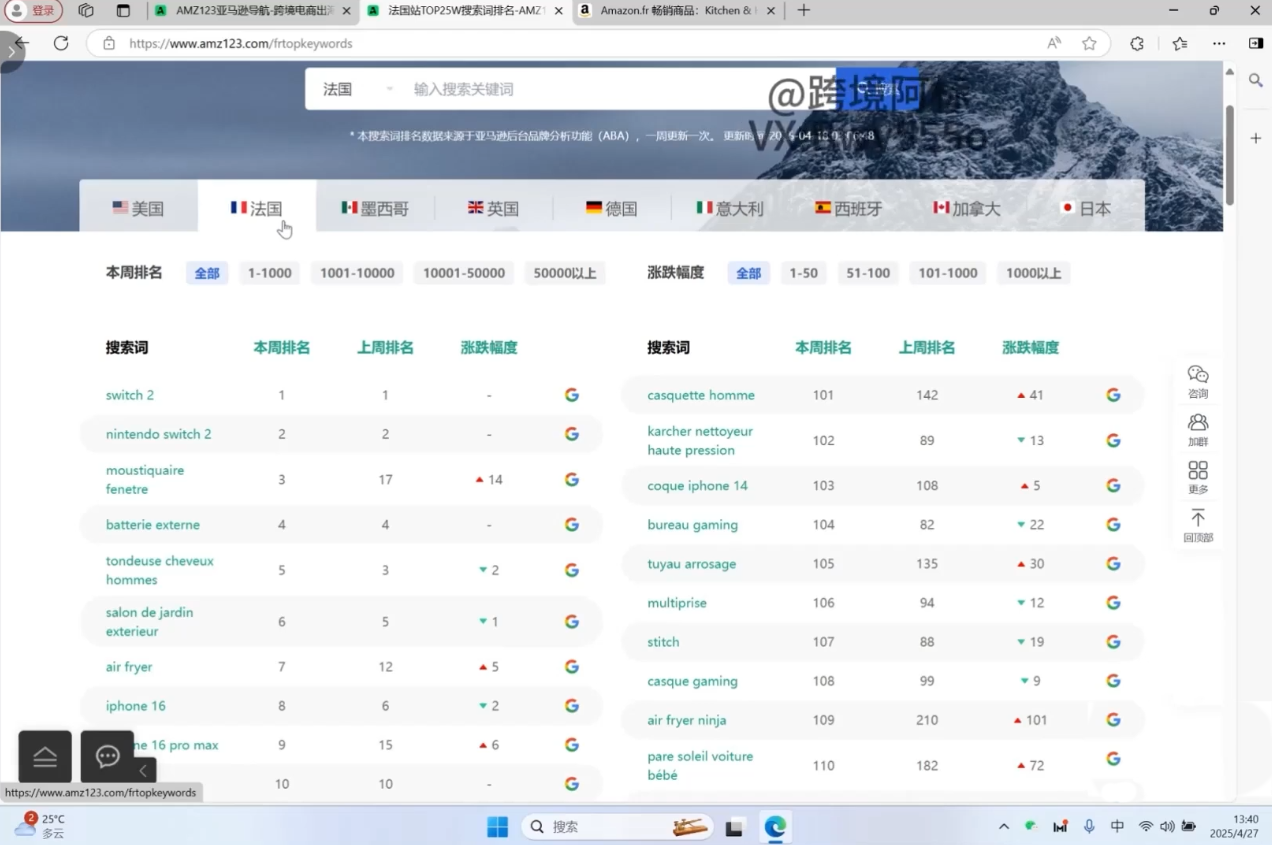This screenshot has width=1272, height=845.
Task: Click Google icon beside casquette homme
Action: 1113,395
